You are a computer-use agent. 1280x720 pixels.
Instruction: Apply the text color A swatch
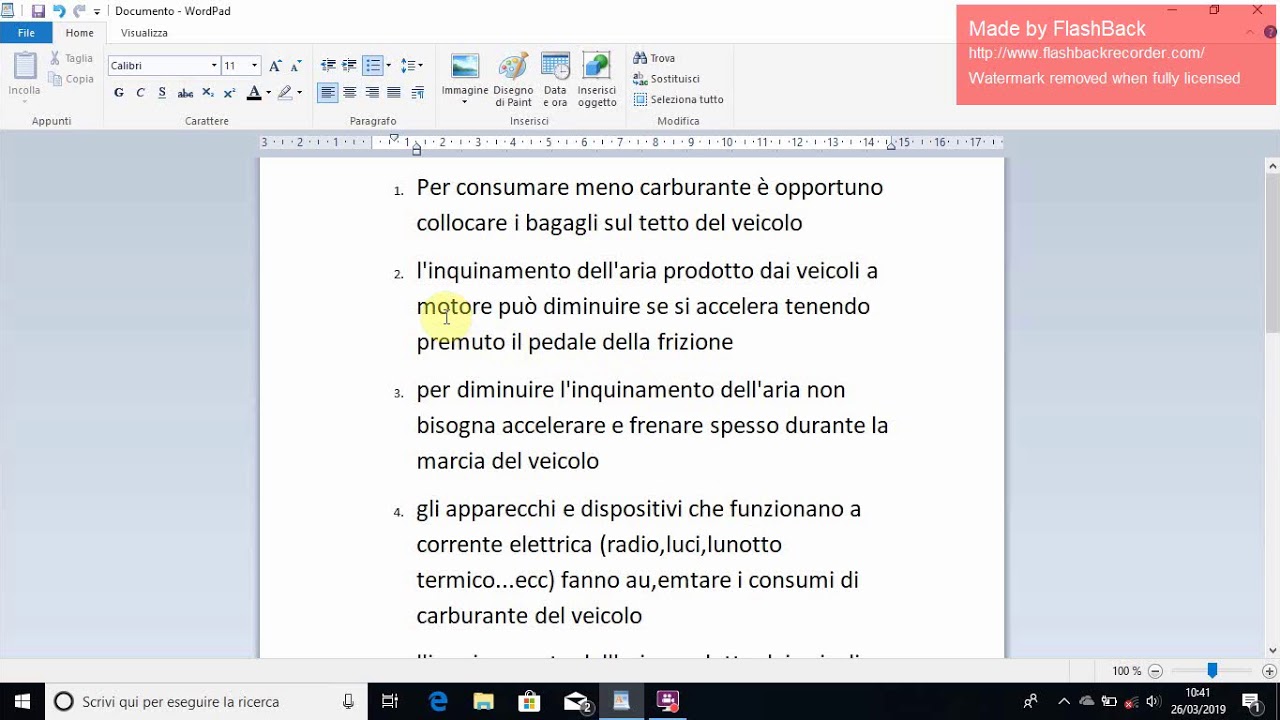(253, 93)
